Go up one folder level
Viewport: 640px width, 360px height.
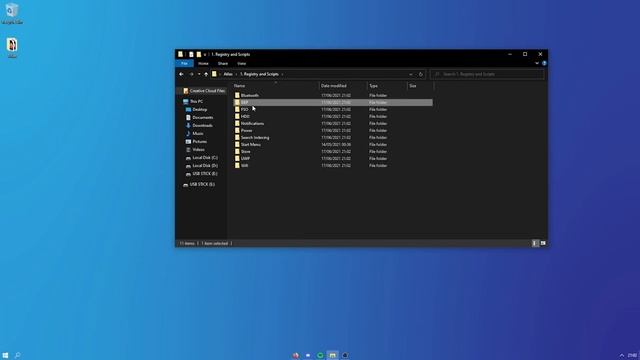206,74
